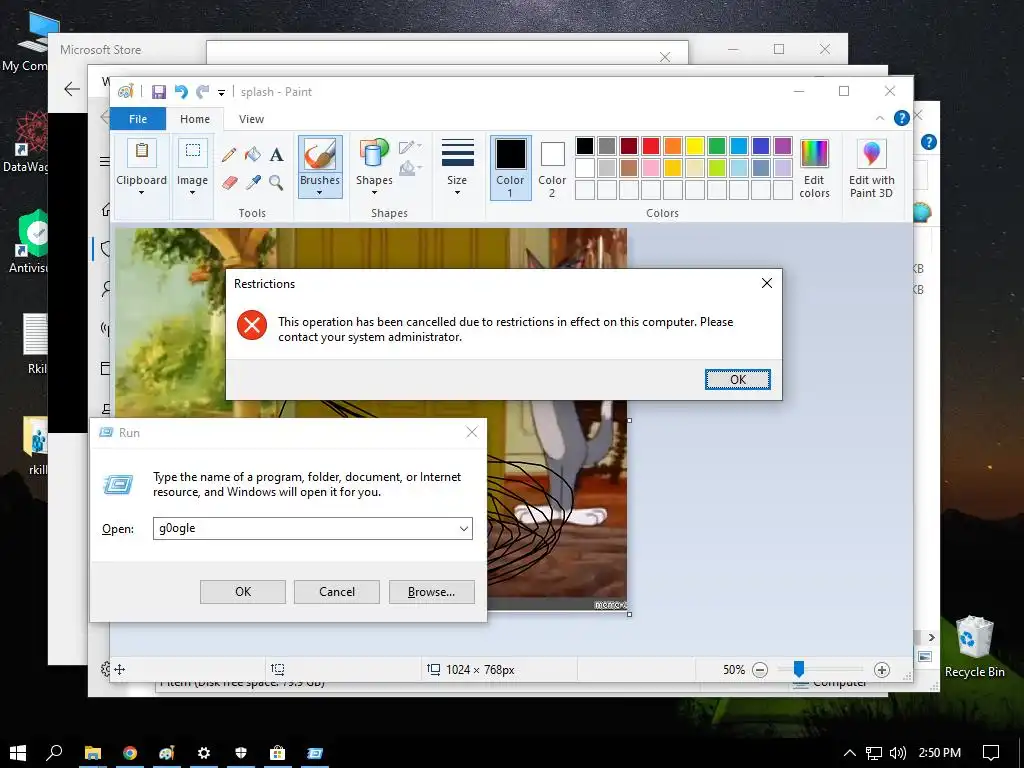Pick the yellow palette color
1024x768 pixels.
(x=695, y=146)
